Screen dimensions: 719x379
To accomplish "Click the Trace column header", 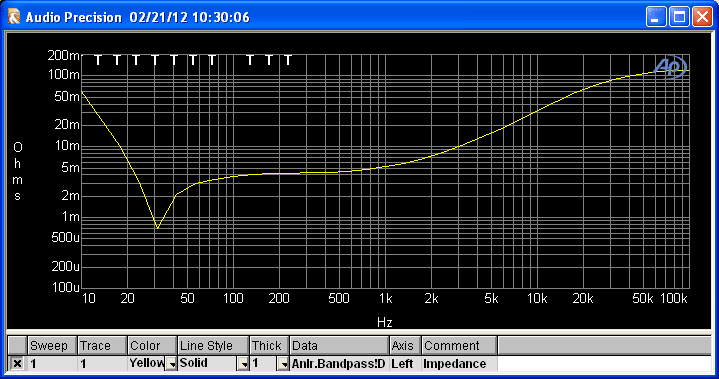I will 102,346.
